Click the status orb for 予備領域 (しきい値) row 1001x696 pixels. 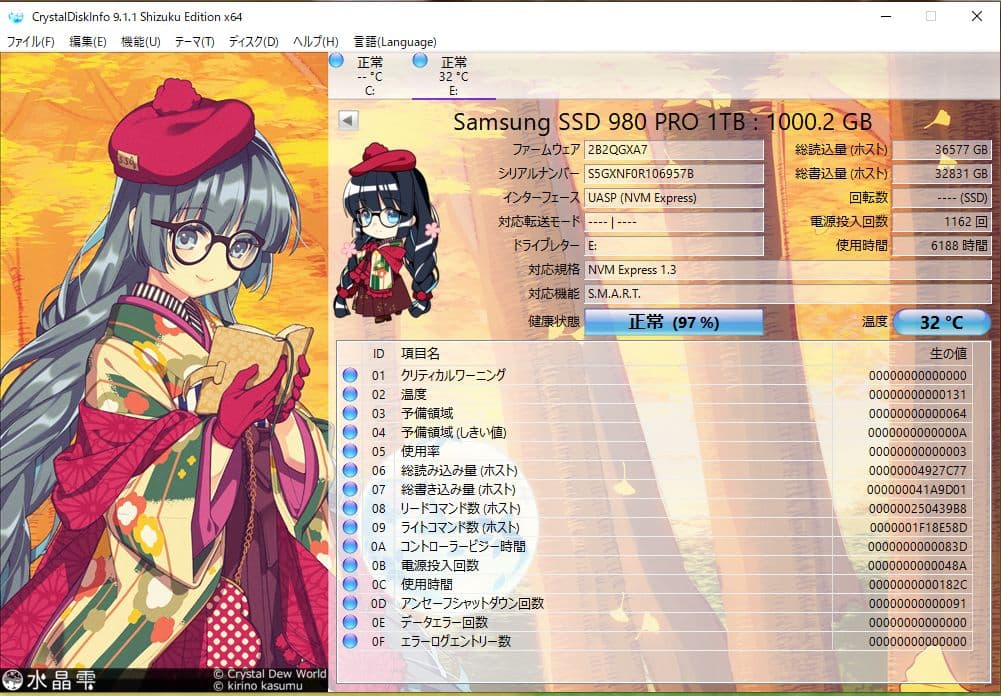pyautogui.click(x=350, y=432)
